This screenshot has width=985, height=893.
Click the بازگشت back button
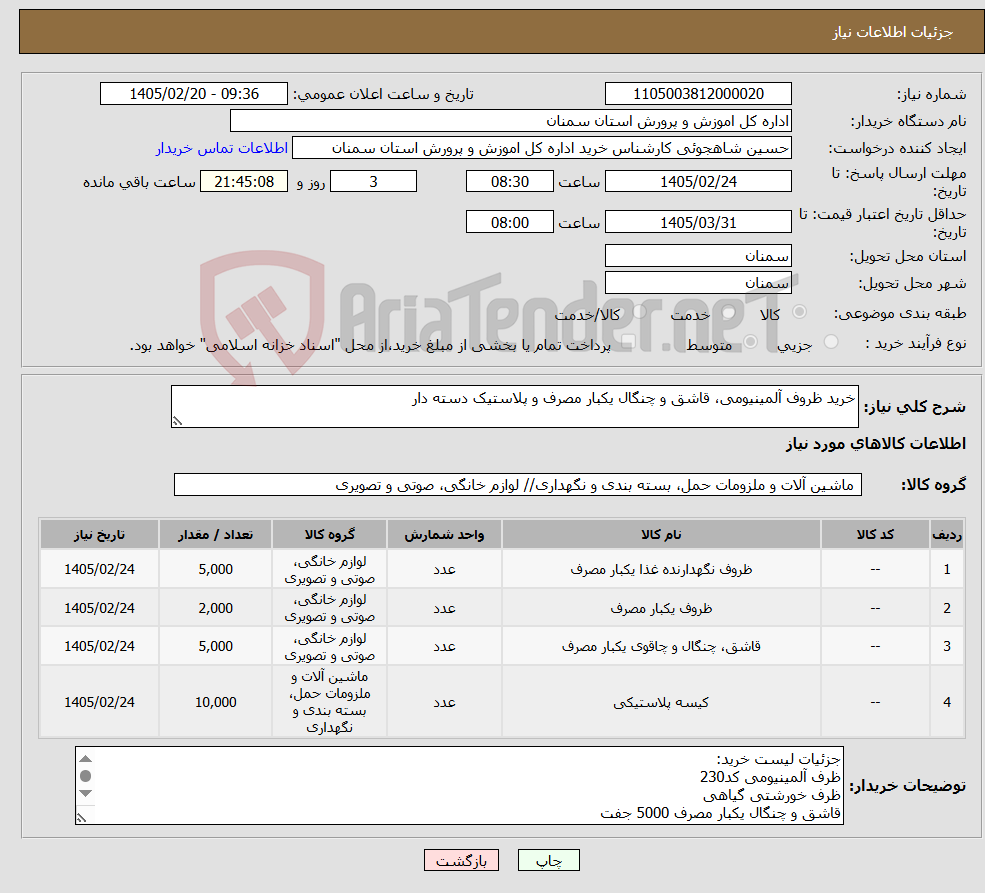(461, 860)
